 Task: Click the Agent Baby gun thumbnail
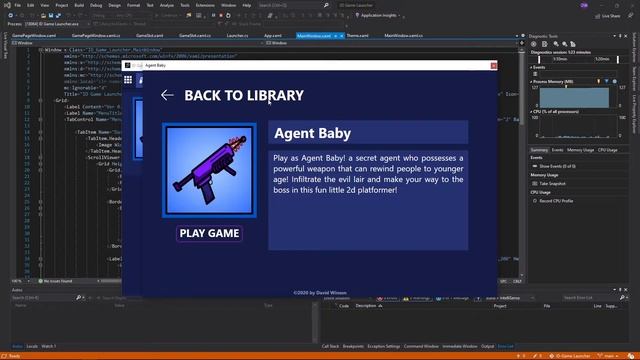[x=209, y=170]
